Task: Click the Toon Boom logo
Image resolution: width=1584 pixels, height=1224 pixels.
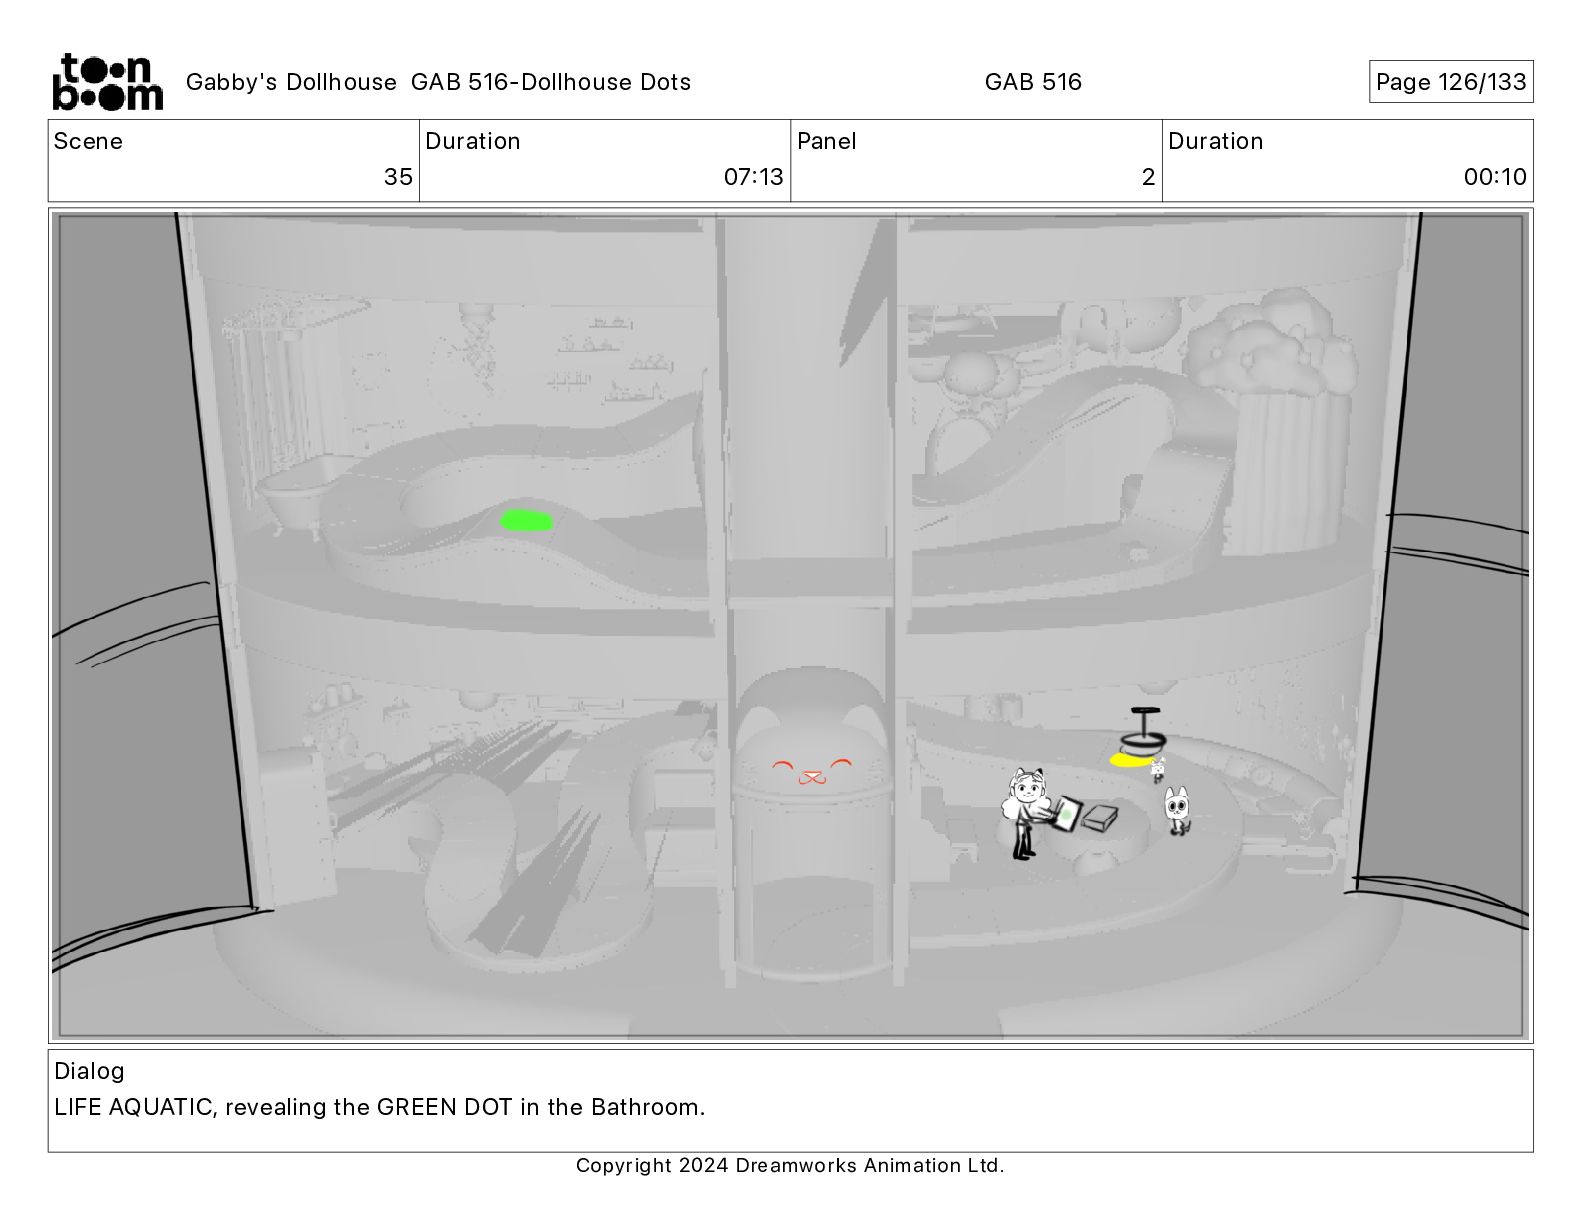Action: [x=107, y=81]
